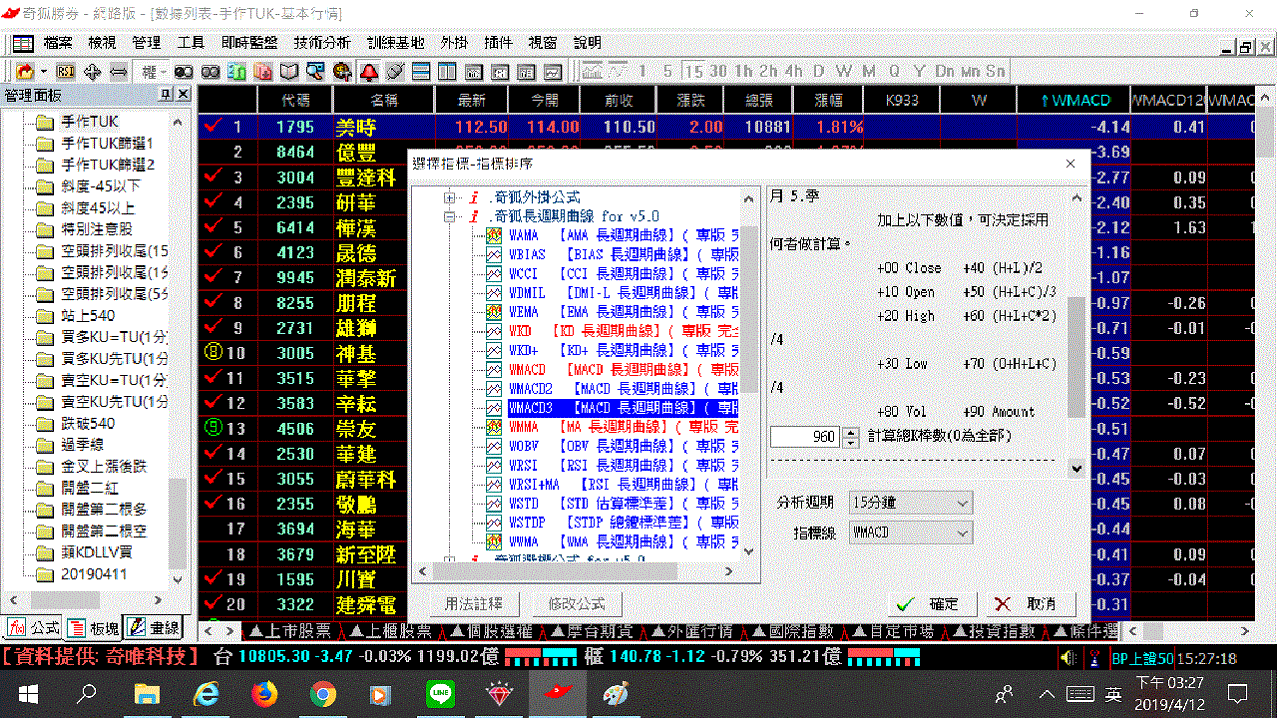Switch to the 畫線 tab
Viewport: 1280px width, 718px height.
tap(153, 628)
